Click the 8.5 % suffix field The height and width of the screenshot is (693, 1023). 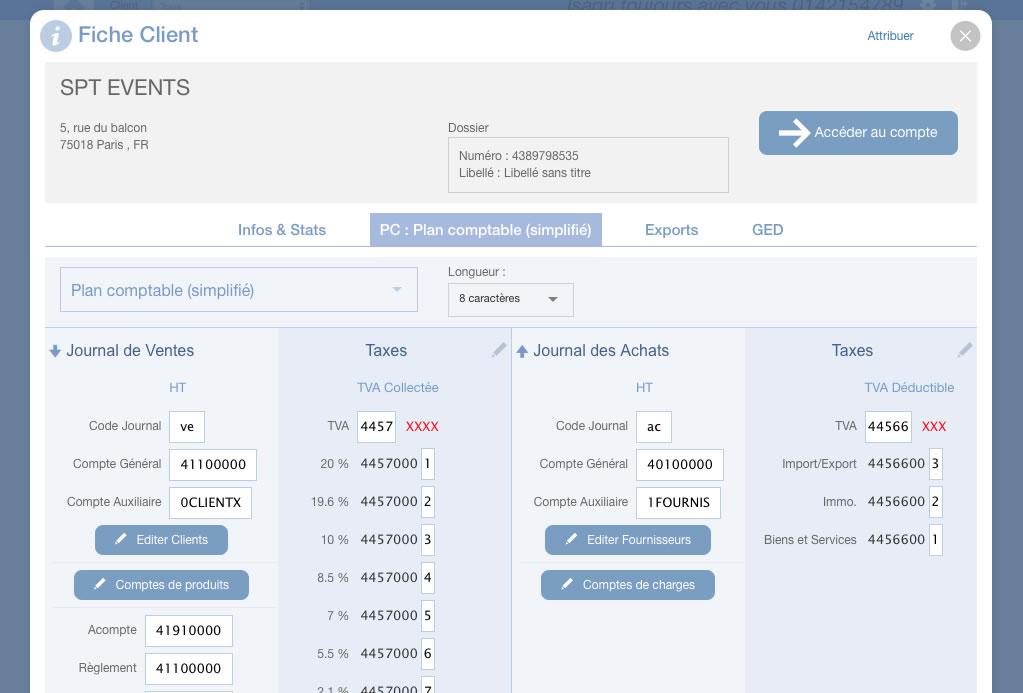coord(427,578)
